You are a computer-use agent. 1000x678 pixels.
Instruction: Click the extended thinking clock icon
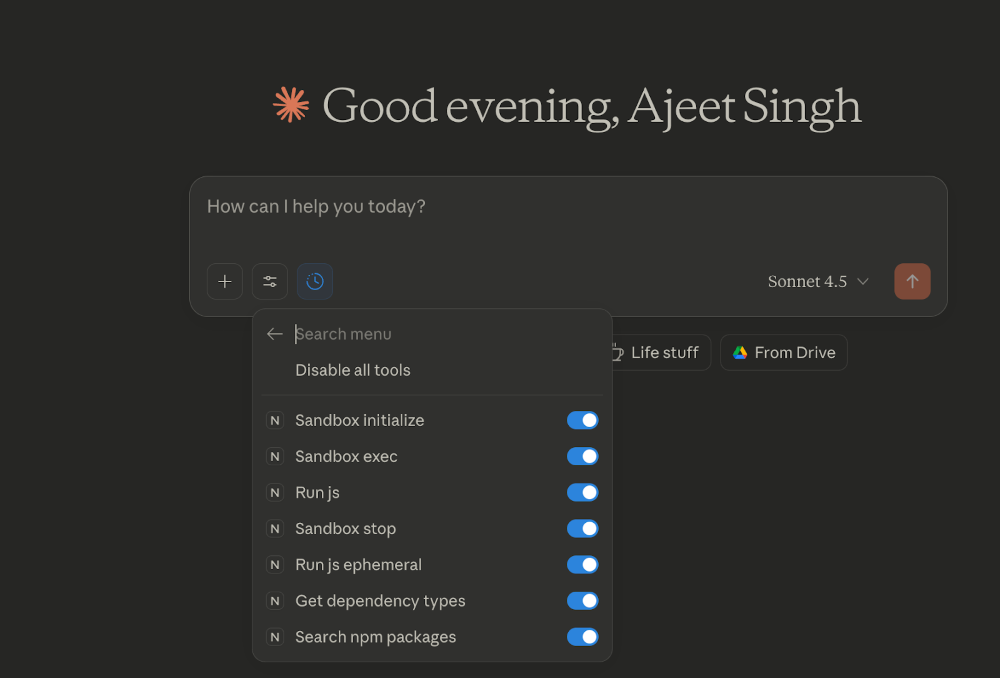[x=315, y=282]
